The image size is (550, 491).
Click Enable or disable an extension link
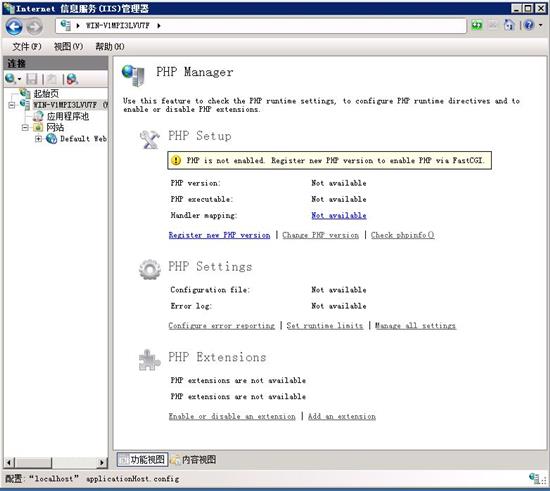tap(232, 416)
